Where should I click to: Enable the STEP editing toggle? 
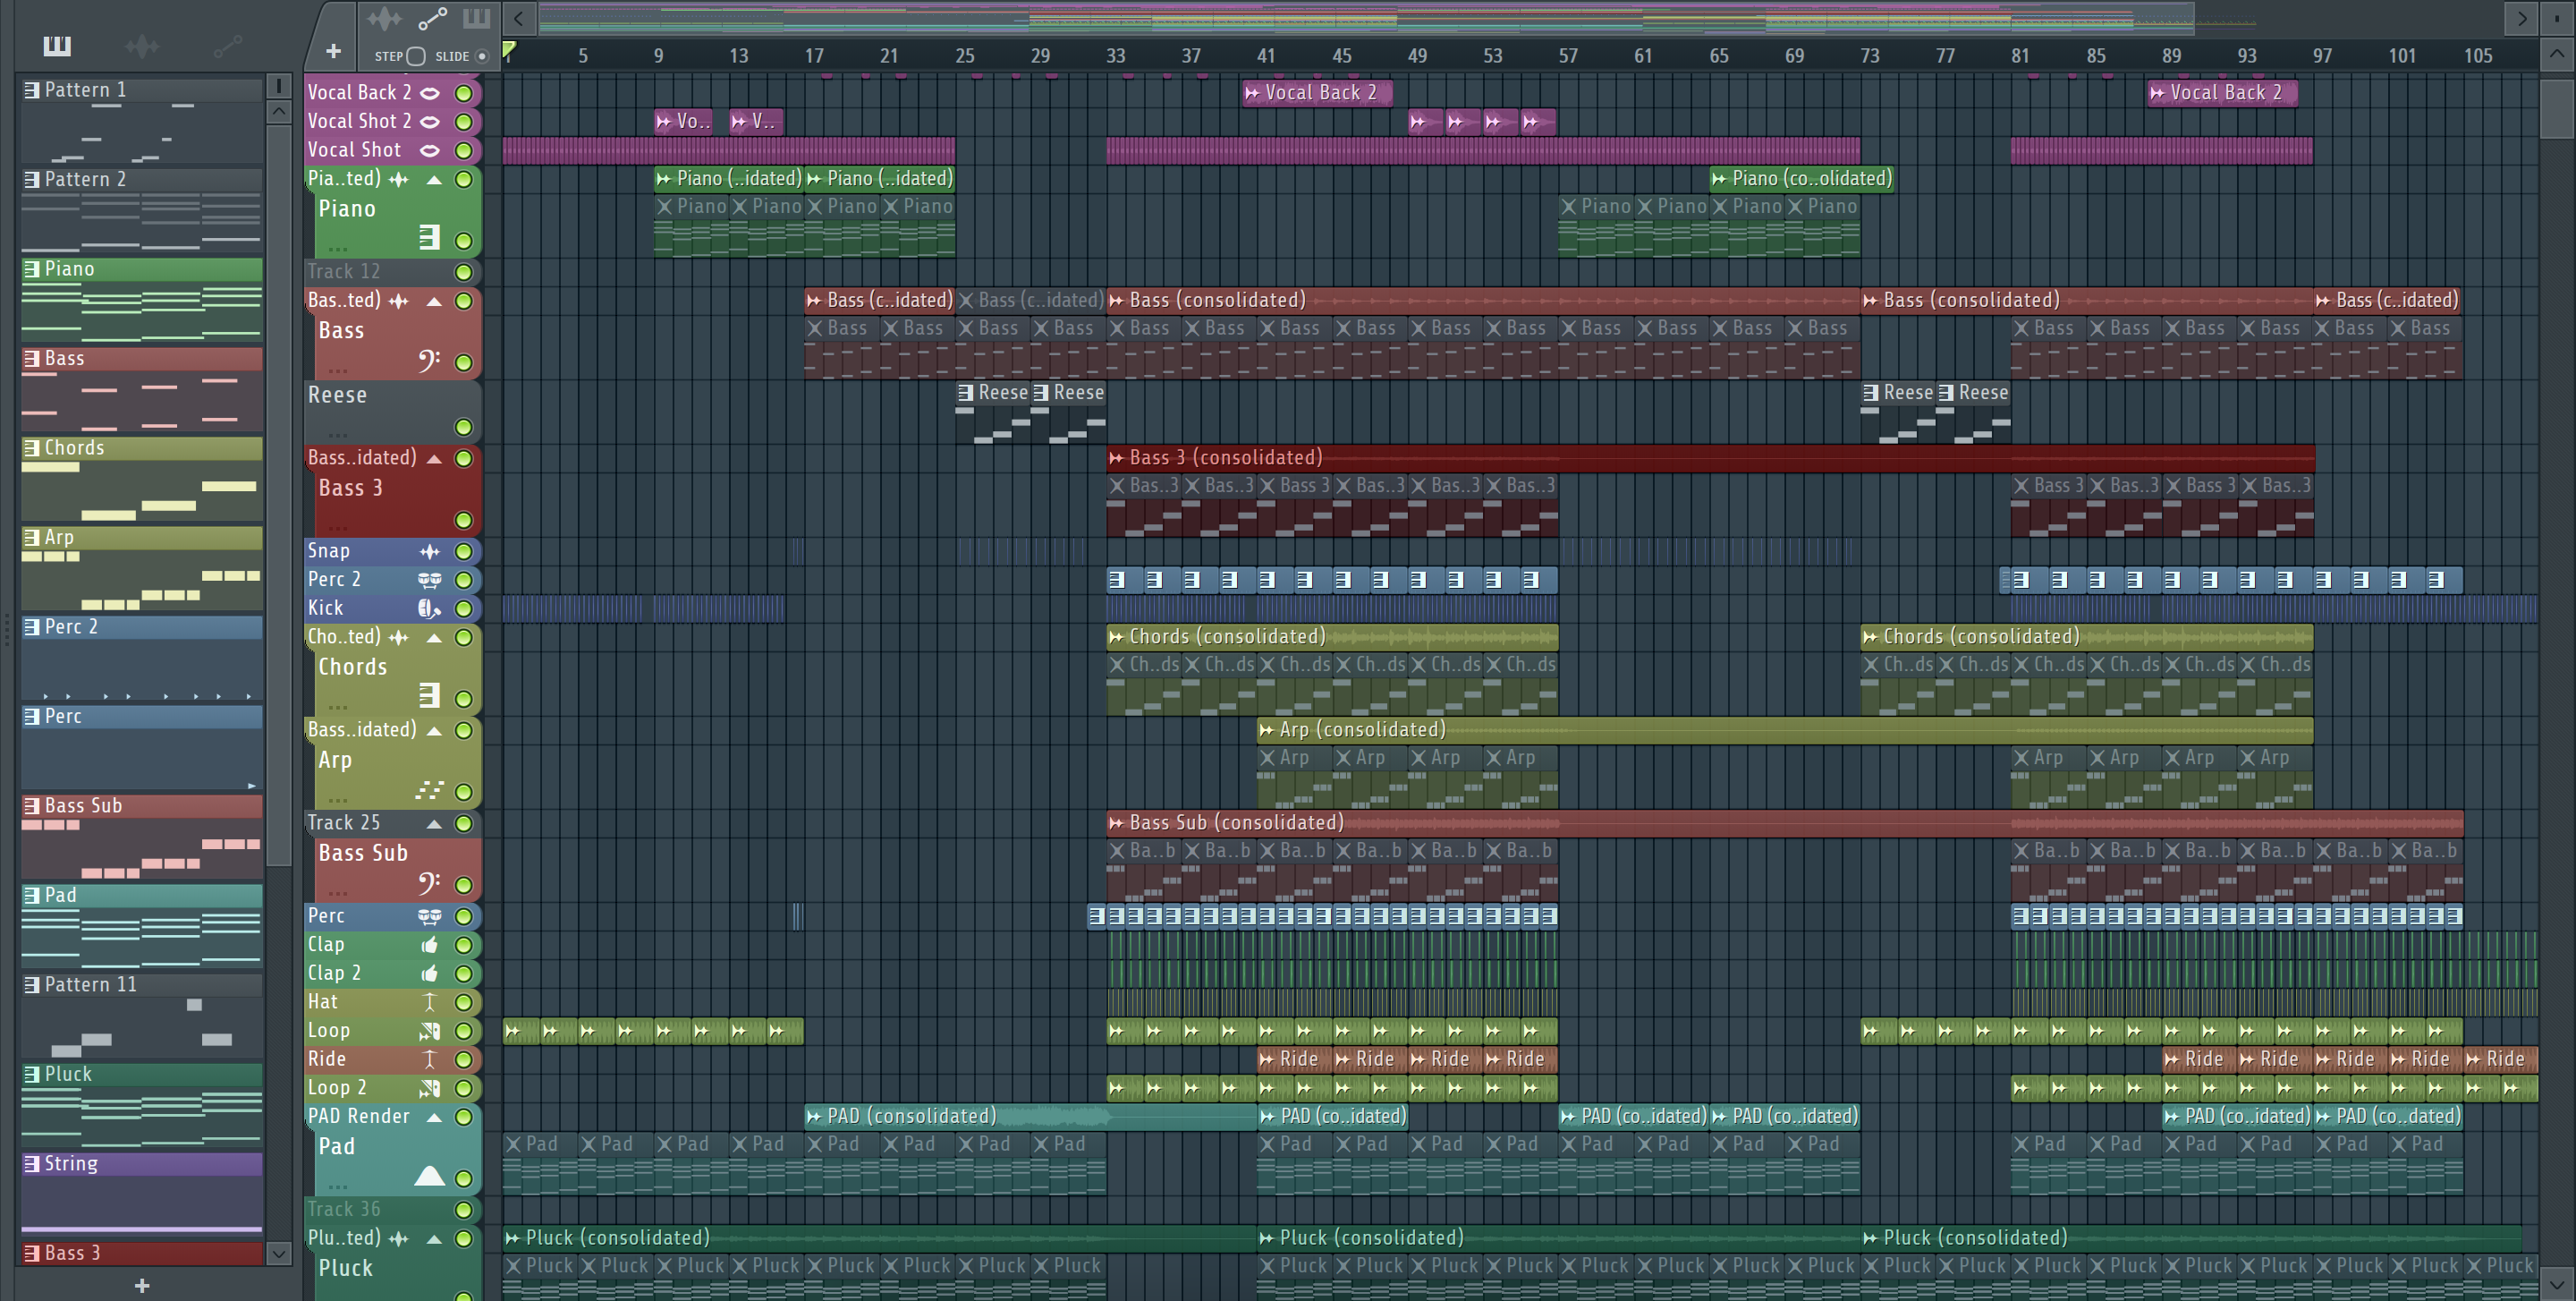tap(416, 56)
